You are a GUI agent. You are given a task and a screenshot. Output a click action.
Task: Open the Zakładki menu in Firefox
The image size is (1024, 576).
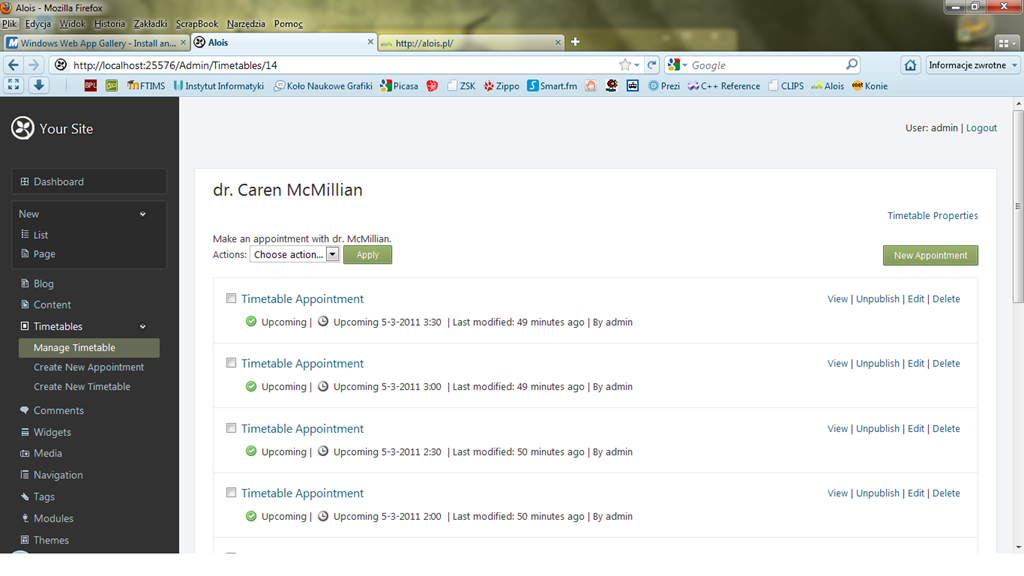point(151,23)
